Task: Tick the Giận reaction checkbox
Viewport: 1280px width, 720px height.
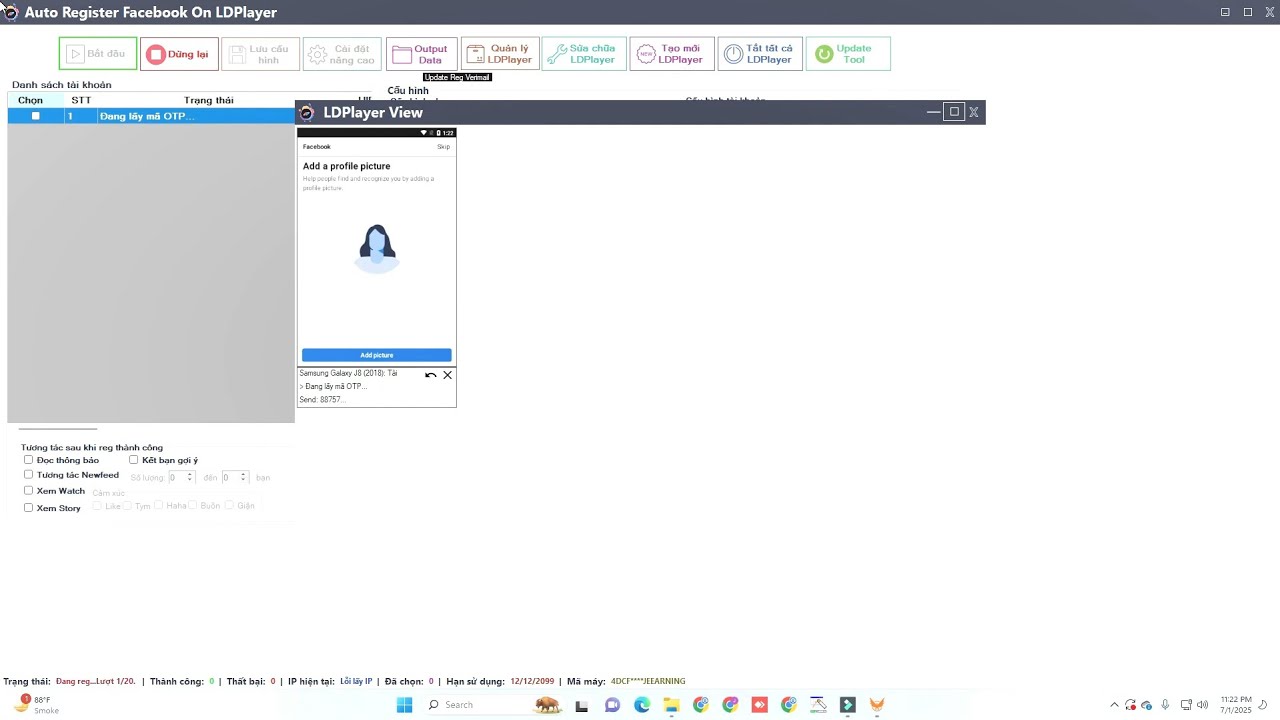Action: [230, 506]
